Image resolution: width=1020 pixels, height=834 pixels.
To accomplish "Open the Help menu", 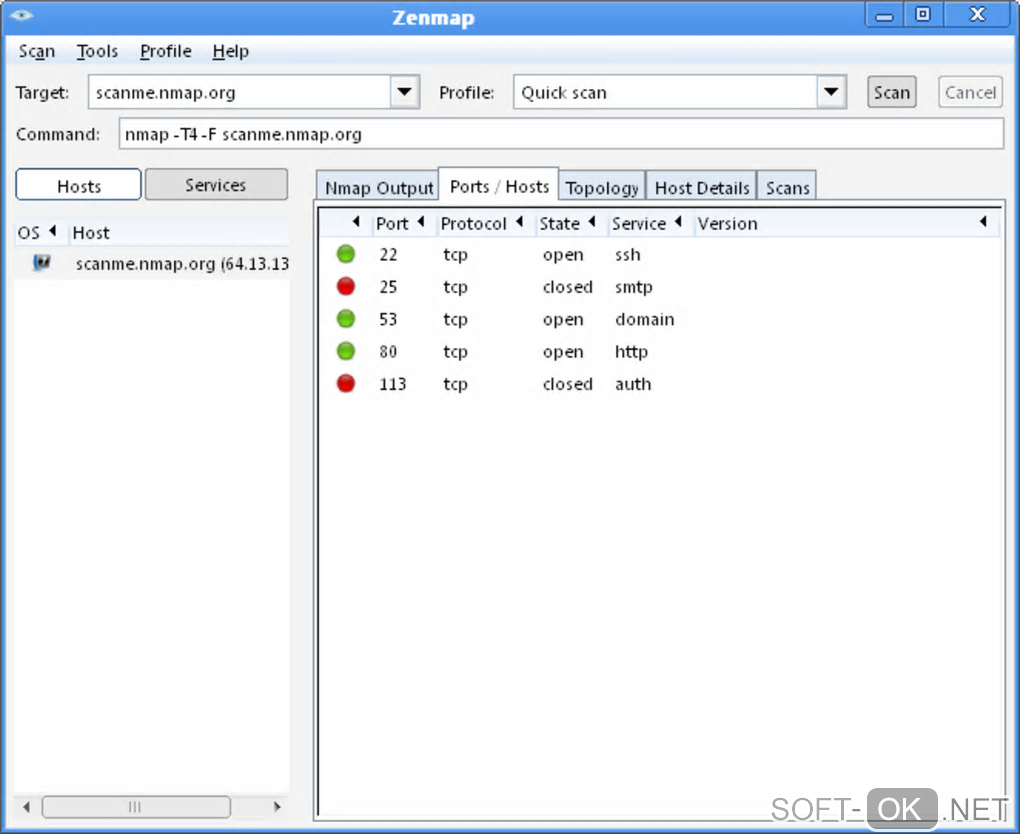I will click(230, 51).
